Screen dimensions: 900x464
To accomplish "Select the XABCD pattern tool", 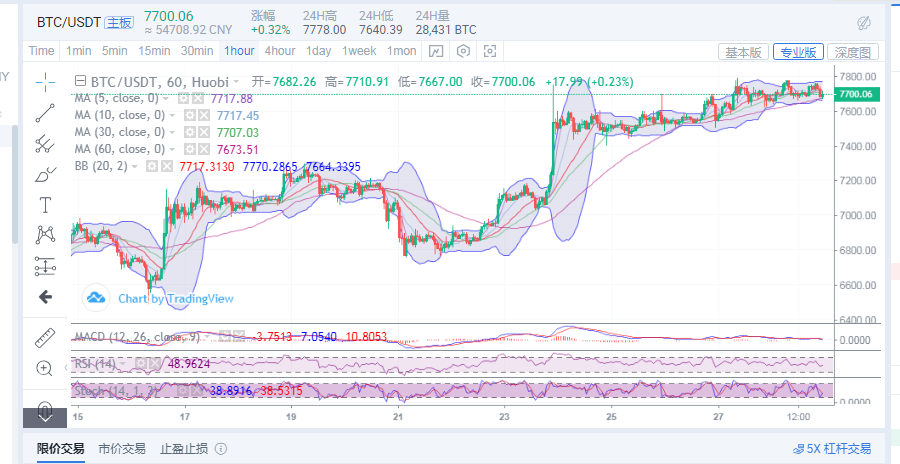I will pyautogui.click(x=45, y=235).
